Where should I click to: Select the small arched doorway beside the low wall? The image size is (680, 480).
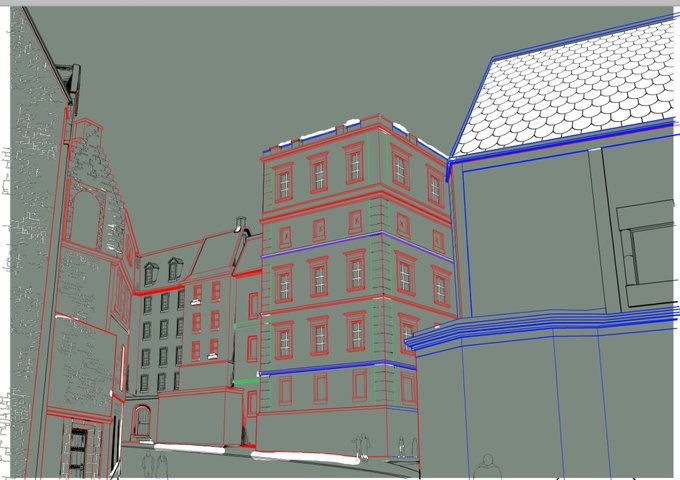click(x=142, y=420)
